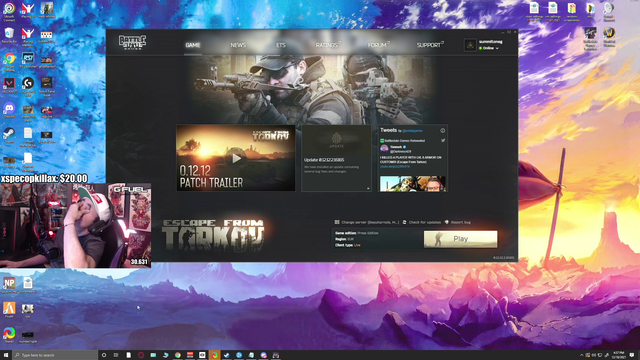The width and height of the screenshot is (640, 360).
Task: Switch to the NEWS tab
Action: tap(238, 45)
